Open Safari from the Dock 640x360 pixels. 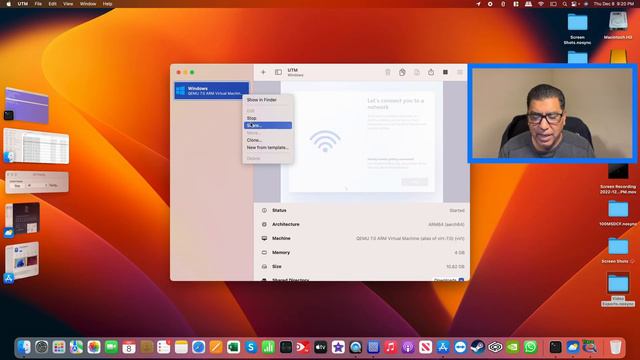[198, 347]
